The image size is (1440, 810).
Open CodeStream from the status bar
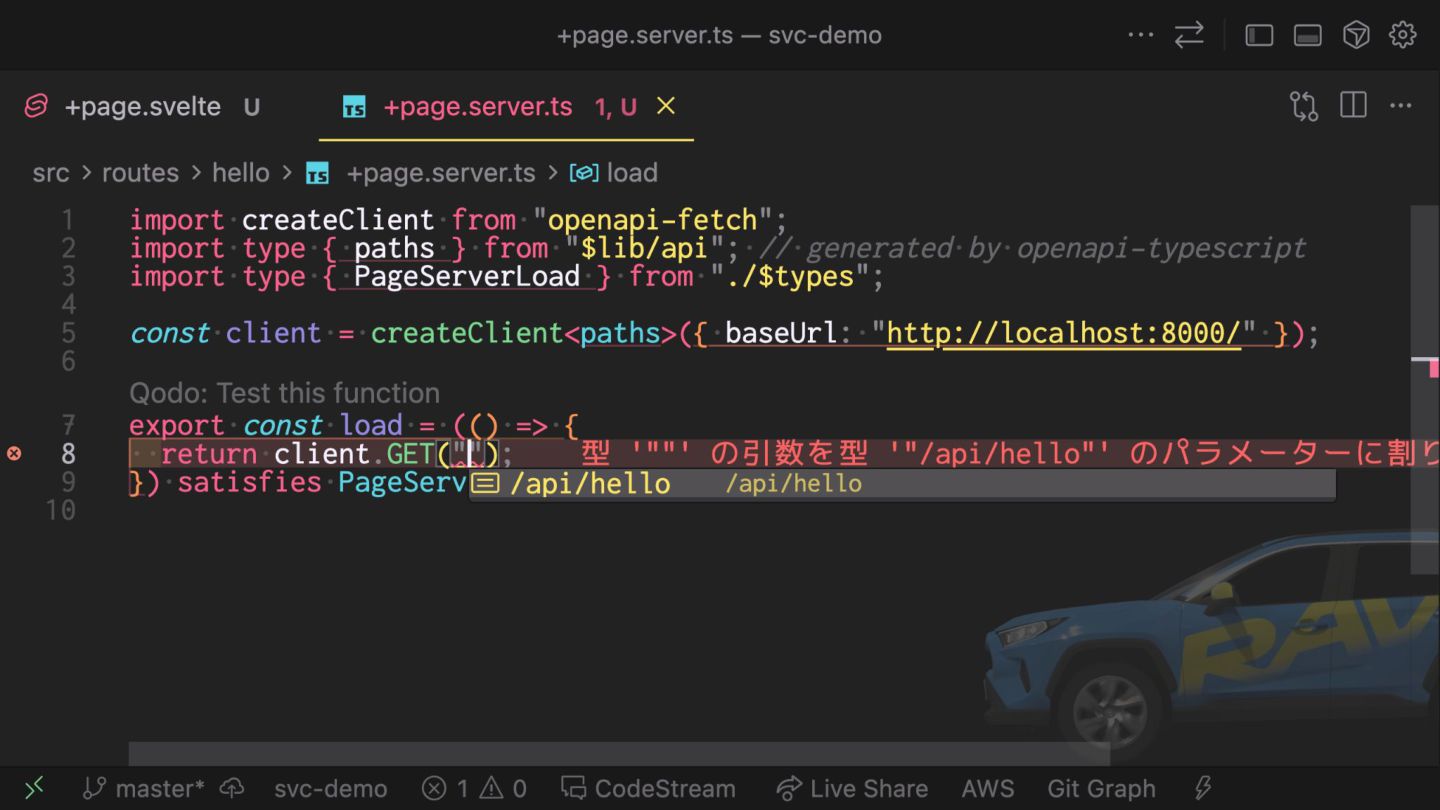click(x=648, y=789)
